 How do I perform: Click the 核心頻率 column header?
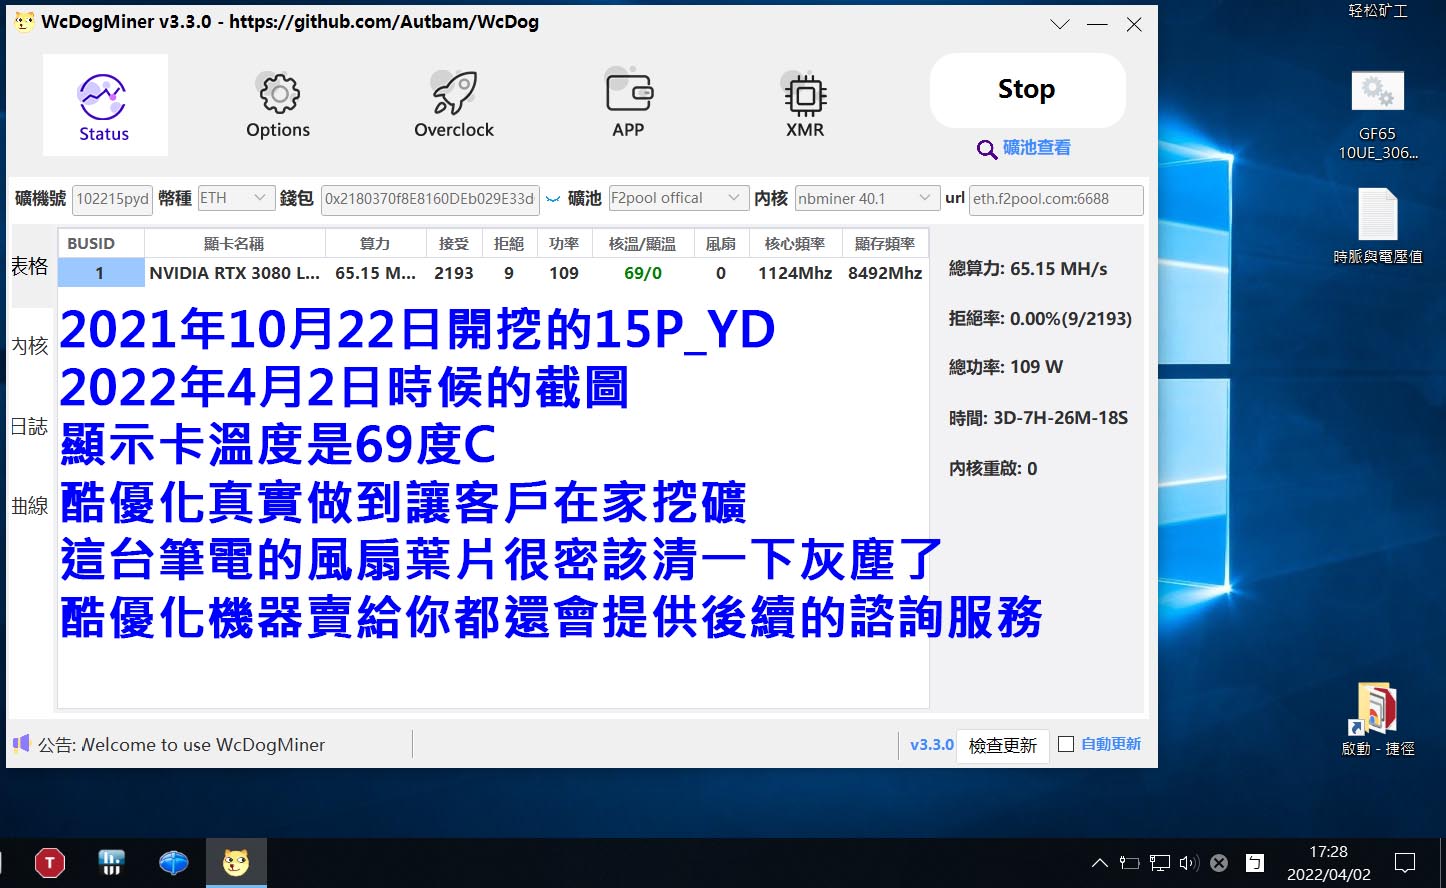(x=795, y=244)
